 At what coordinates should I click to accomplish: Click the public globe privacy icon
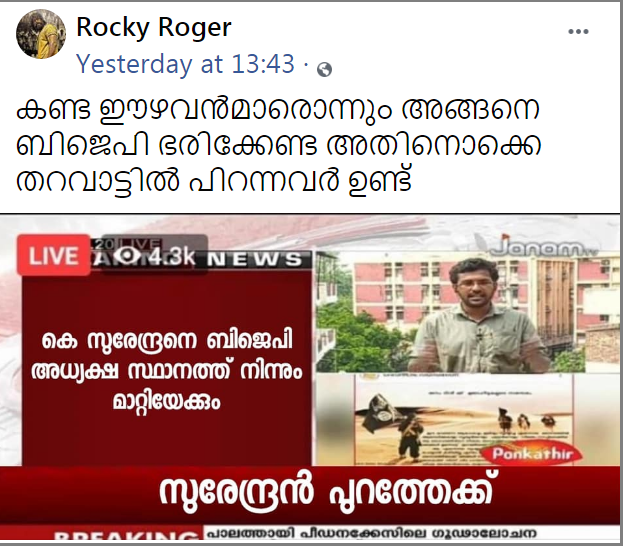[324, 70]
